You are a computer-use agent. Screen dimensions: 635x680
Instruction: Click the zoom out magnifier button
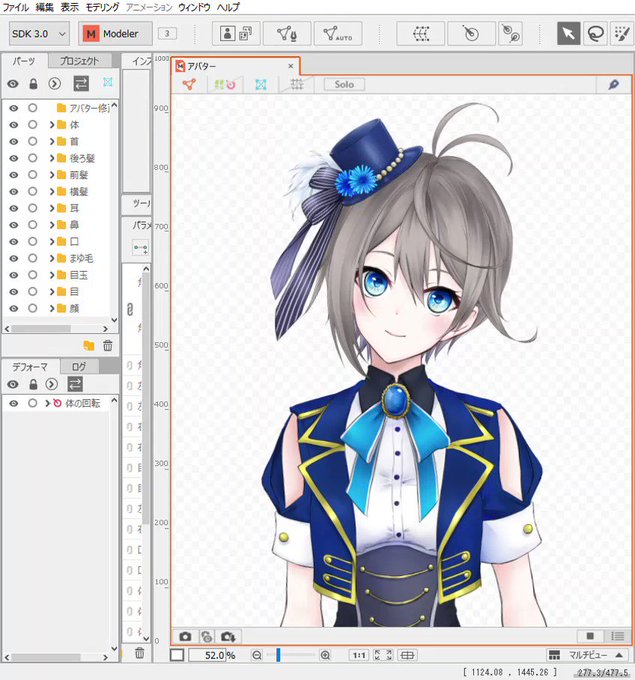coord(257,655)
